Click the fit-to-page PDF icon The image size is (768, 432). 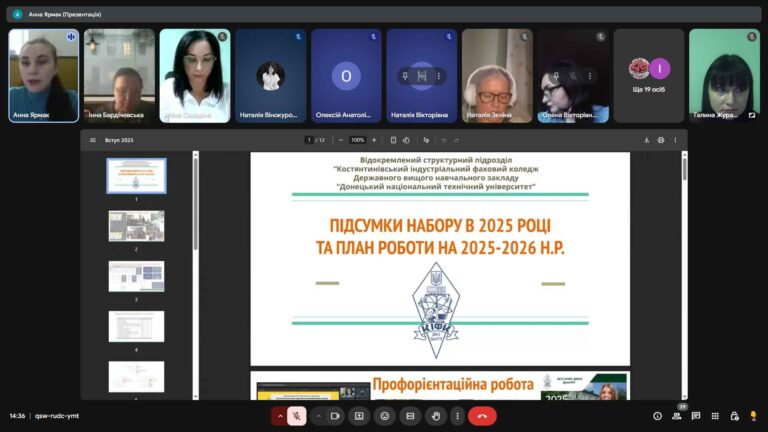coord(393,140)
